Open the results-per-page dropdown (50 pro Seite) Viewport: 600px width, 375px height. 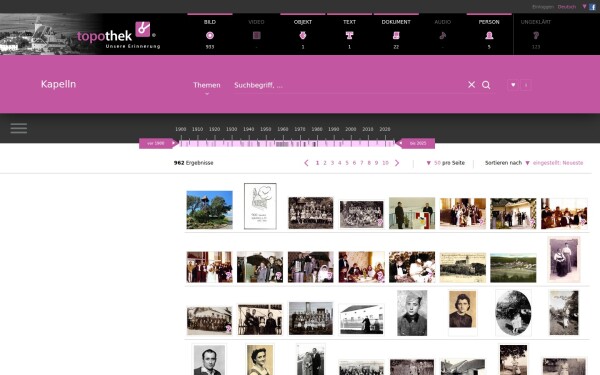(x=445, y=163)
